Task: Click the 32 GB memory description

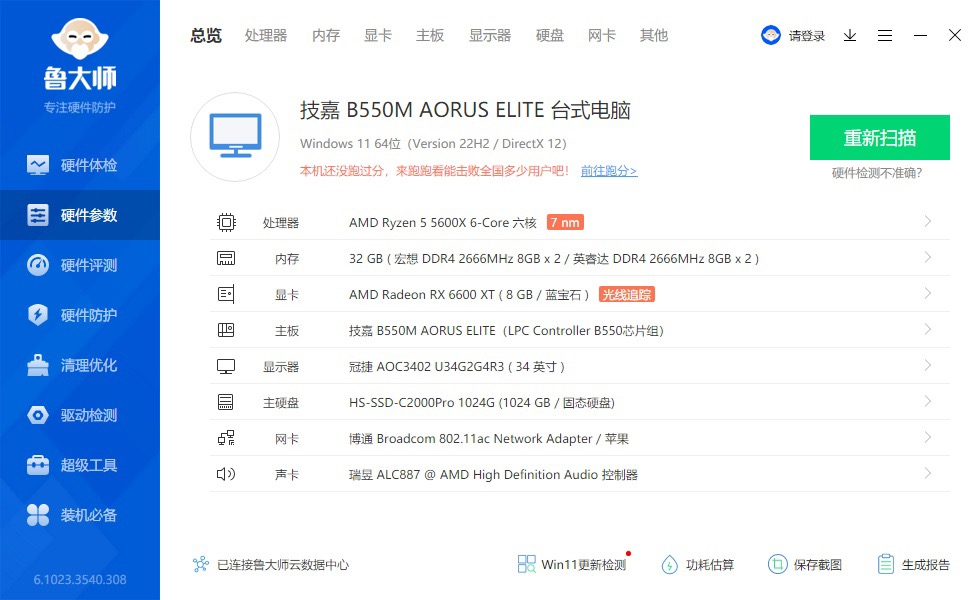Action: 554,259
